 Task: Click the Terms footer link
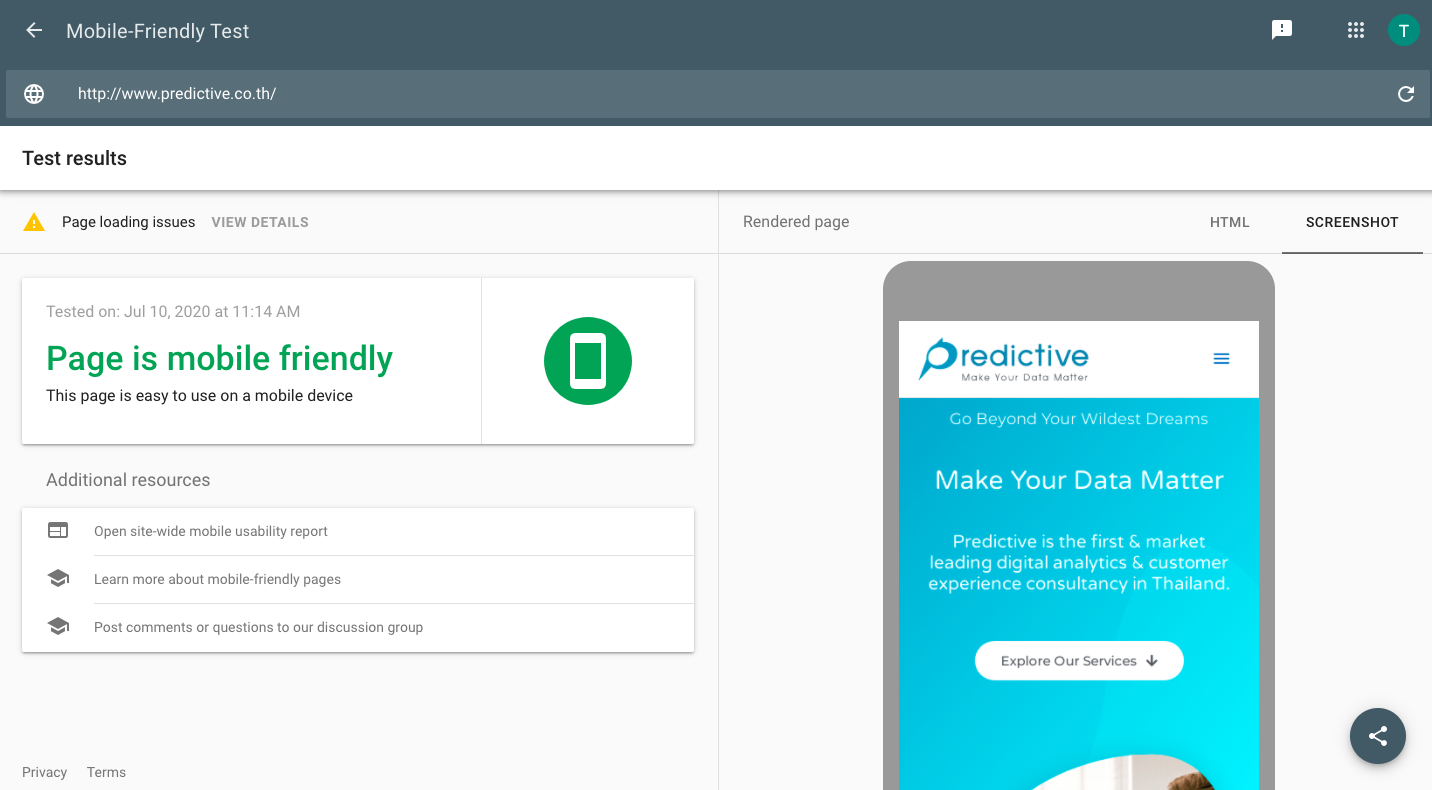click(106, 772)
